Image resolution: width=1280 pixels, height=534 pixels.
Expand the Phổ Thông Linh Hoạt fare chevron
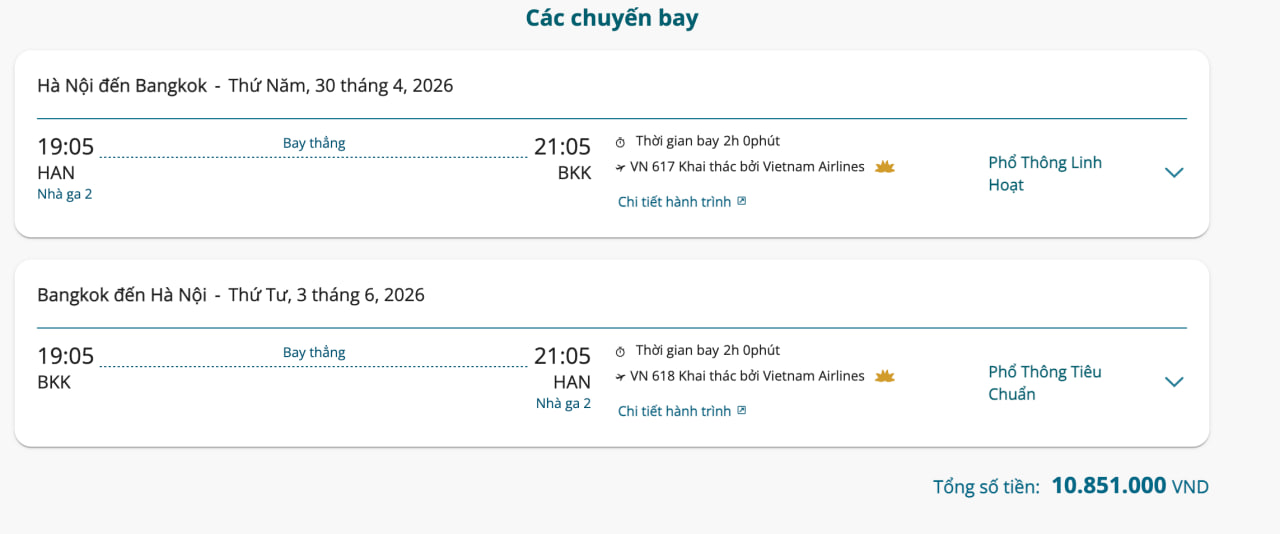pos(1174,173)
